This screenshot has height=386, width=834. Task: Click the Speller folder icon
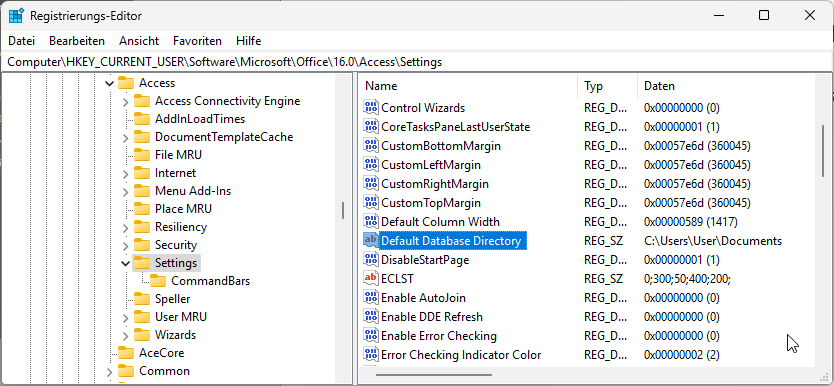click(141, 299)
